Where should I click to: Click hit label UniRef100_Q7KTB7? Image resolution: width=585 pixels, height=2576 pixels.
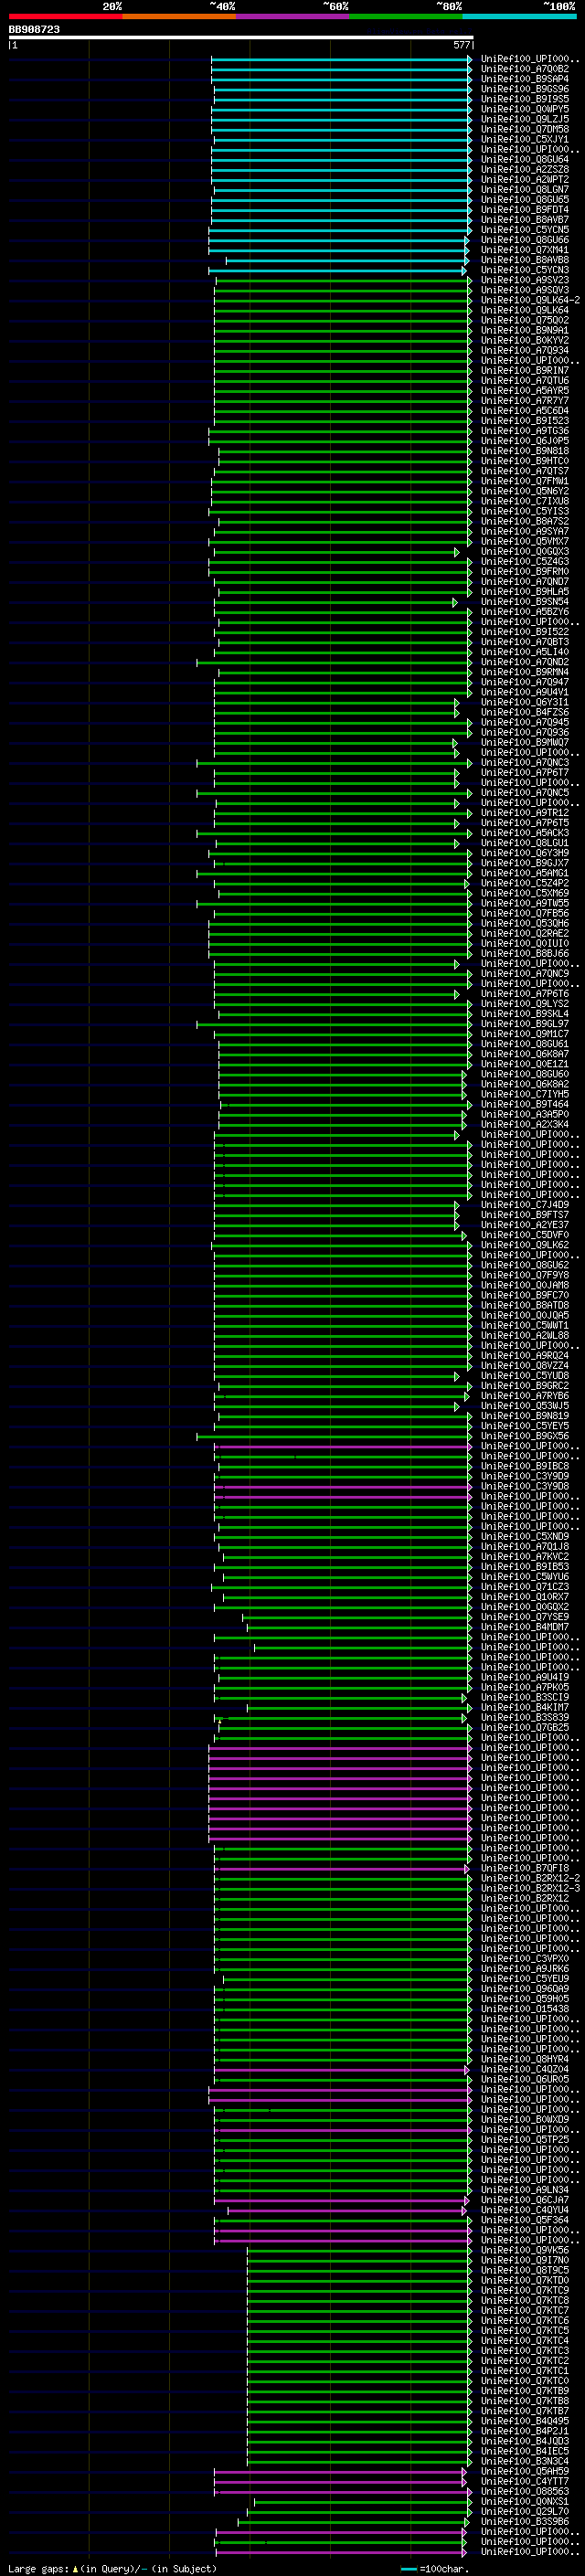(x=525, y=2410)
